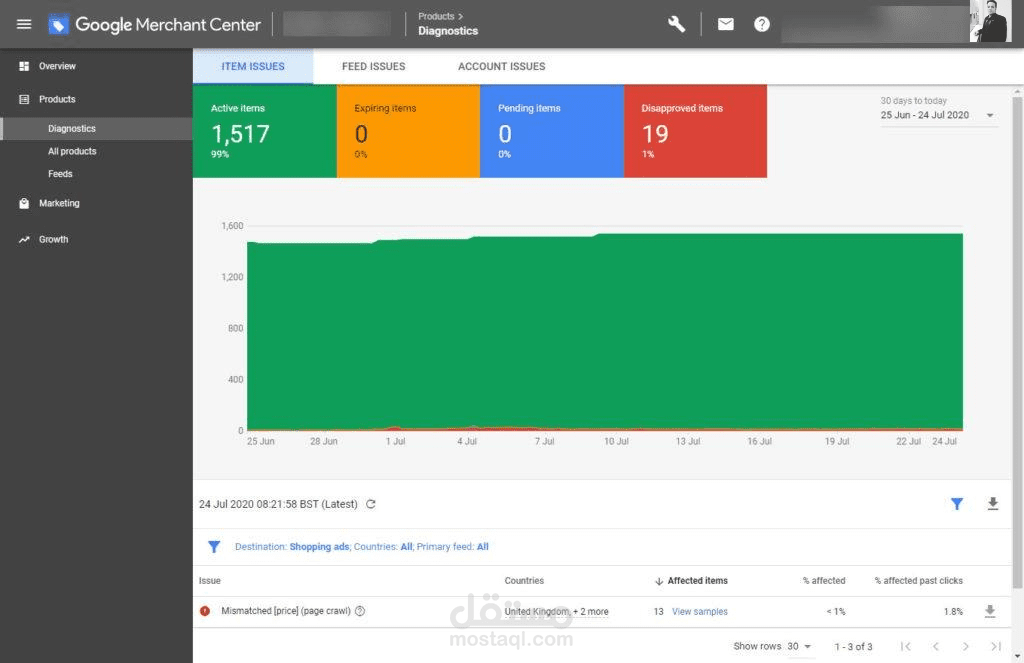This screenshot has width=1024, height=663.
Task: Click the Shopping ads destination filter
Action: pos(319,547)
